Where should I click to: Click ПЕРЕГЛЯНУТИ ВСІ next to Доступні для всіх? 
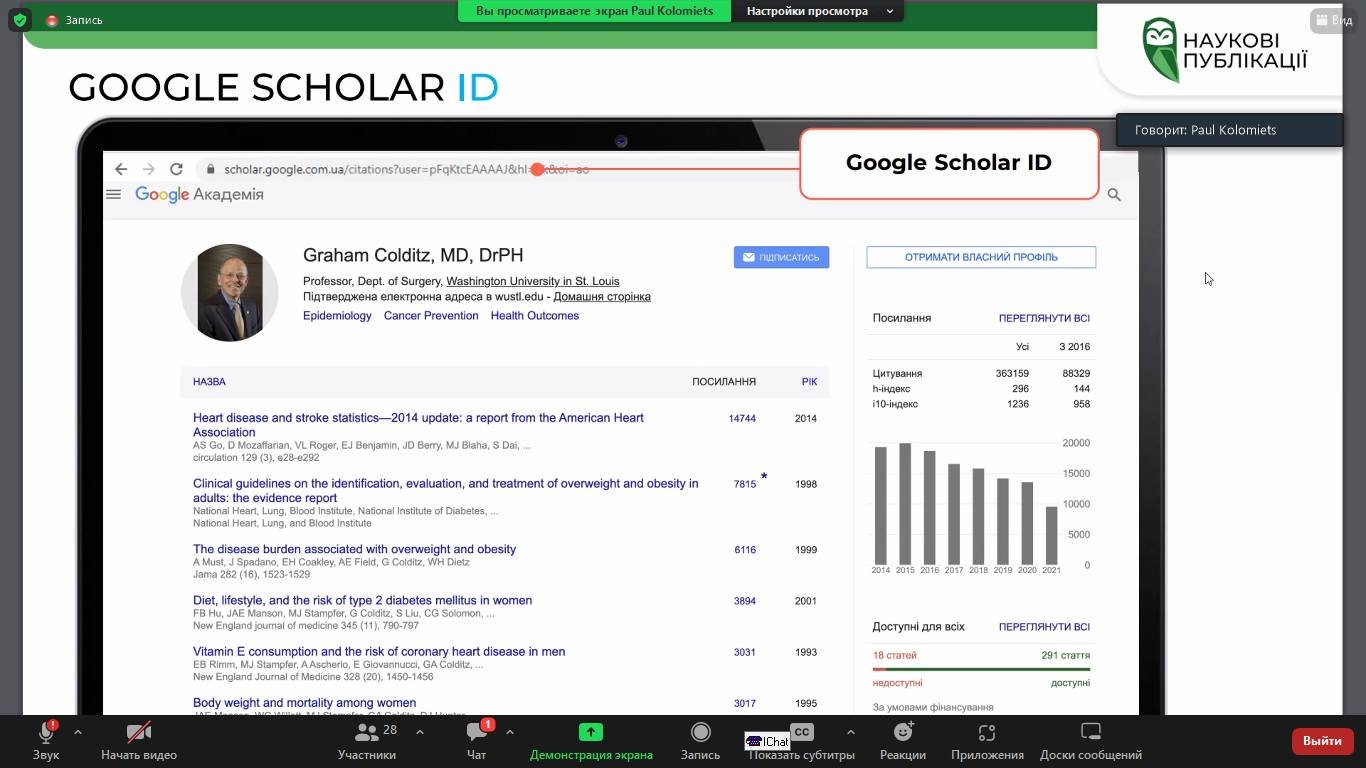tap(1044, 627)
